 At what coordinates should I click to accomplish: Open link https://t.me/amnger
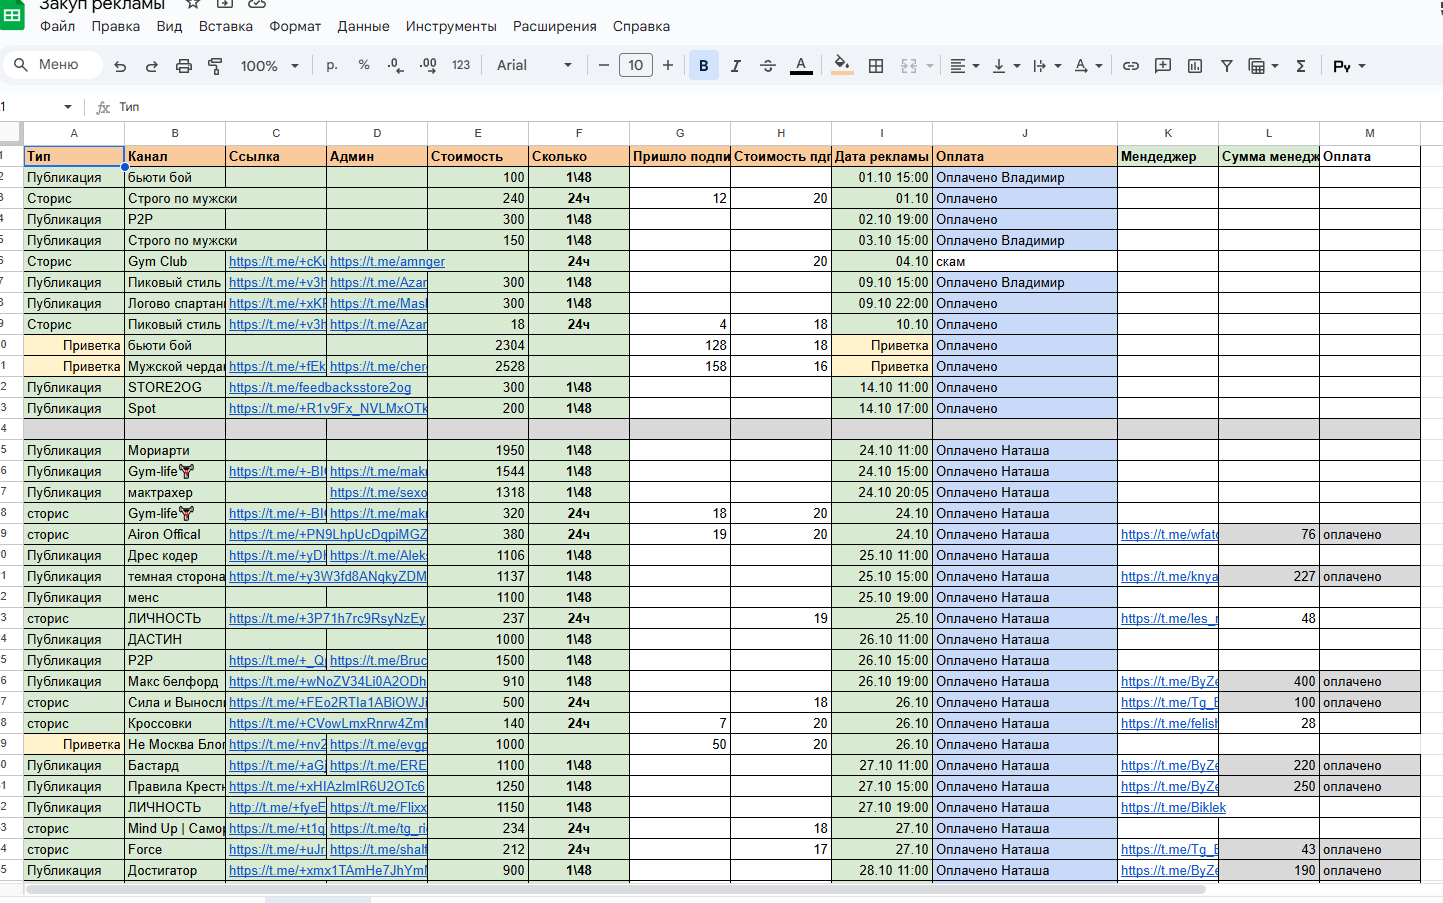tap(387, 261)
